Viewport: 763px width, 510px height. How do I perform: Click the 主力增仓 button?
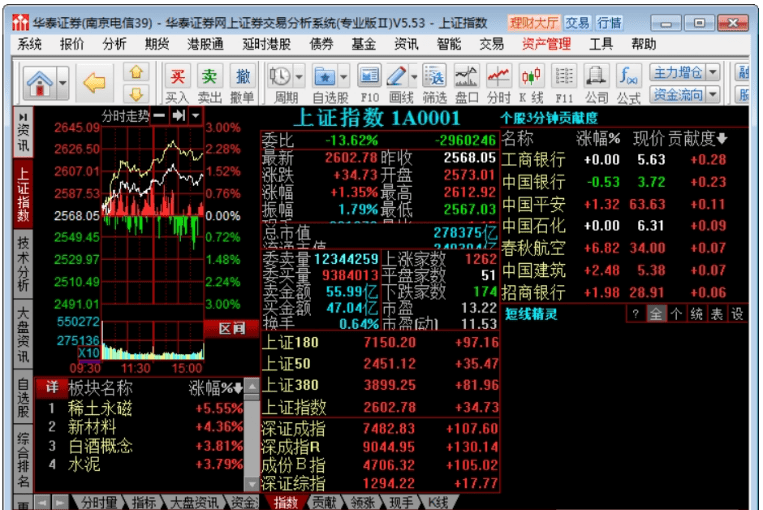tap(677, 73)
